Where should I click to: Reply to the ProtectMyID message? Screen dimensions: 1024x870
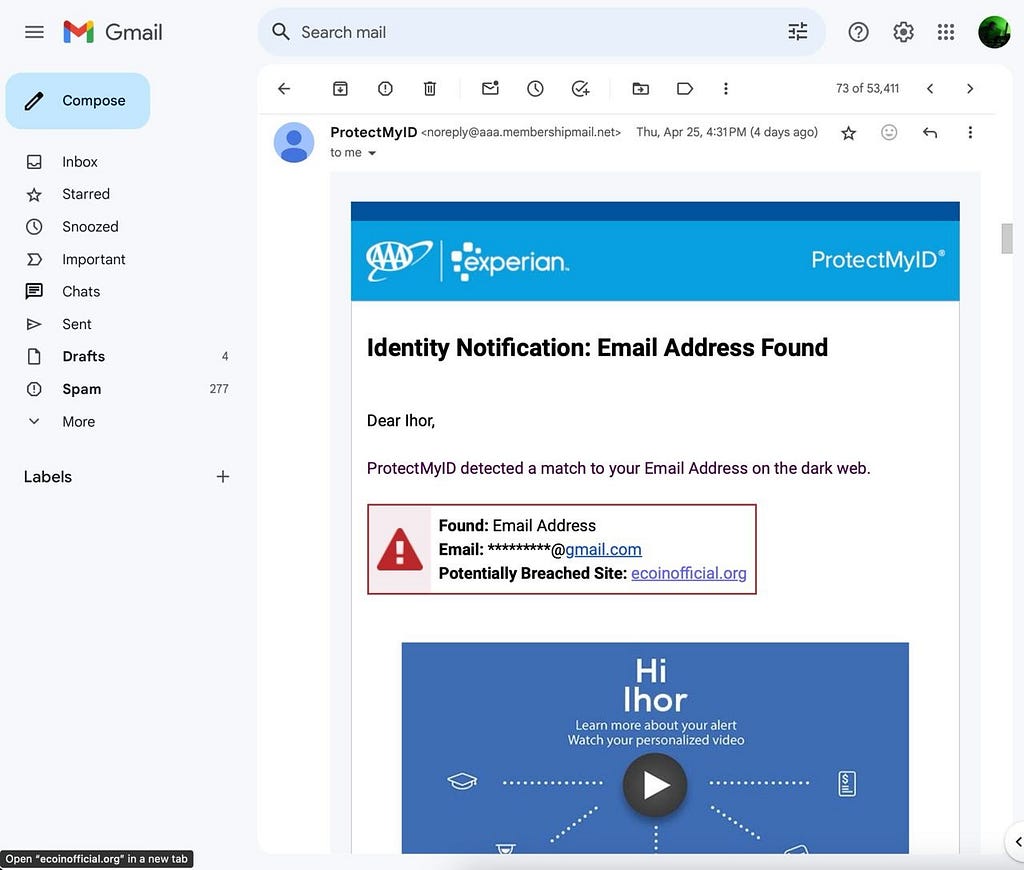tap(930, 133)
